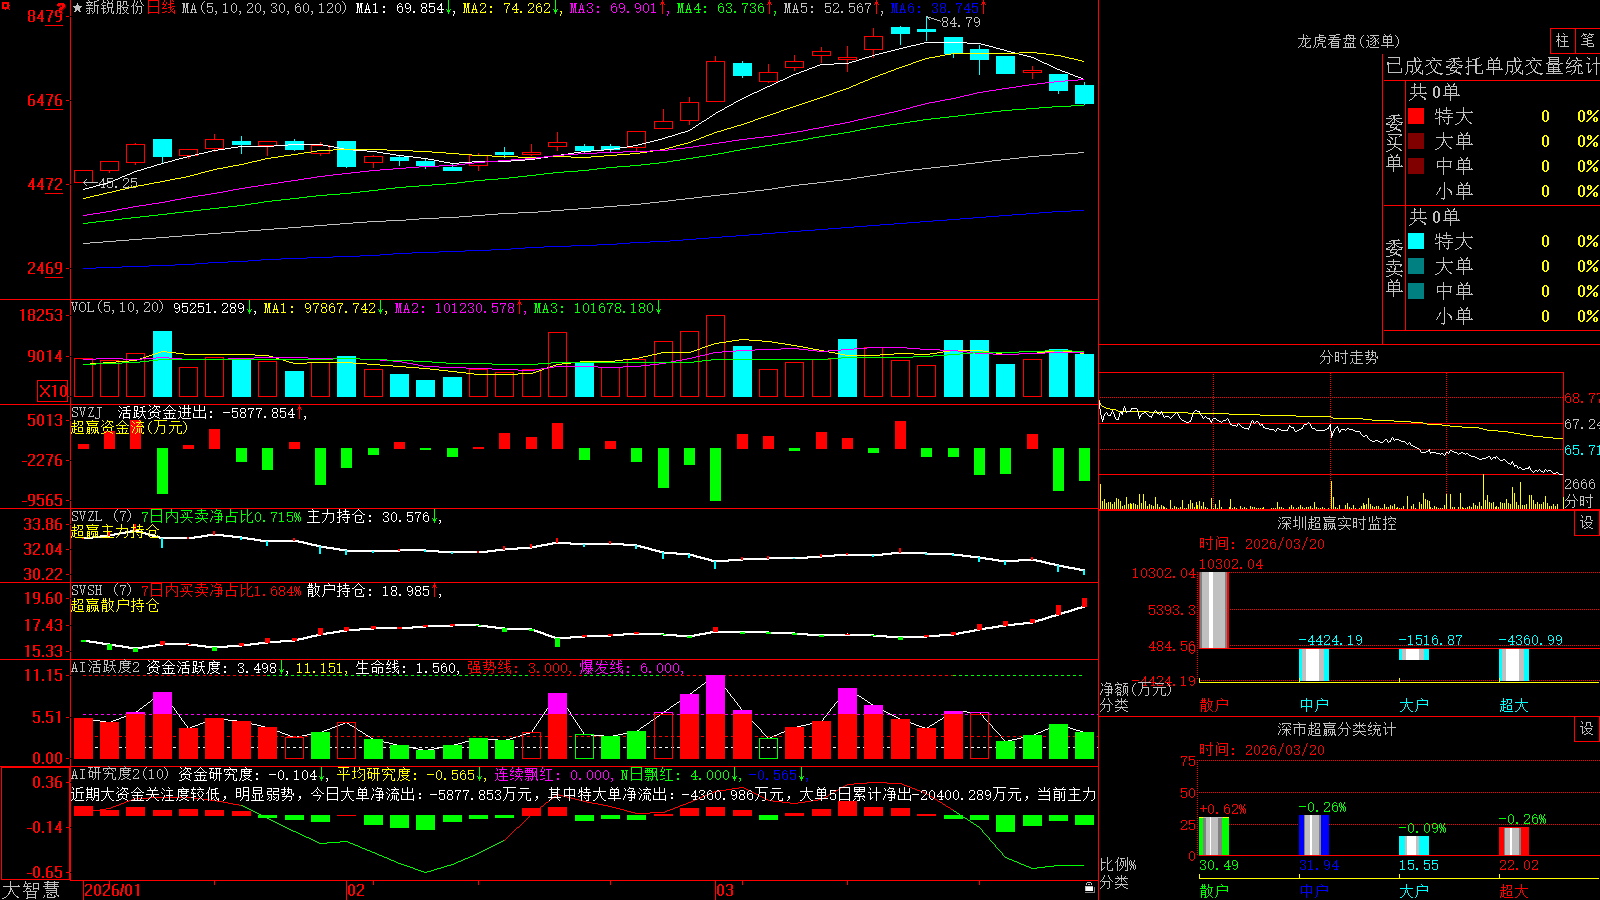
Task: Click the 84.79 high price marker
Action: [961, 22]
